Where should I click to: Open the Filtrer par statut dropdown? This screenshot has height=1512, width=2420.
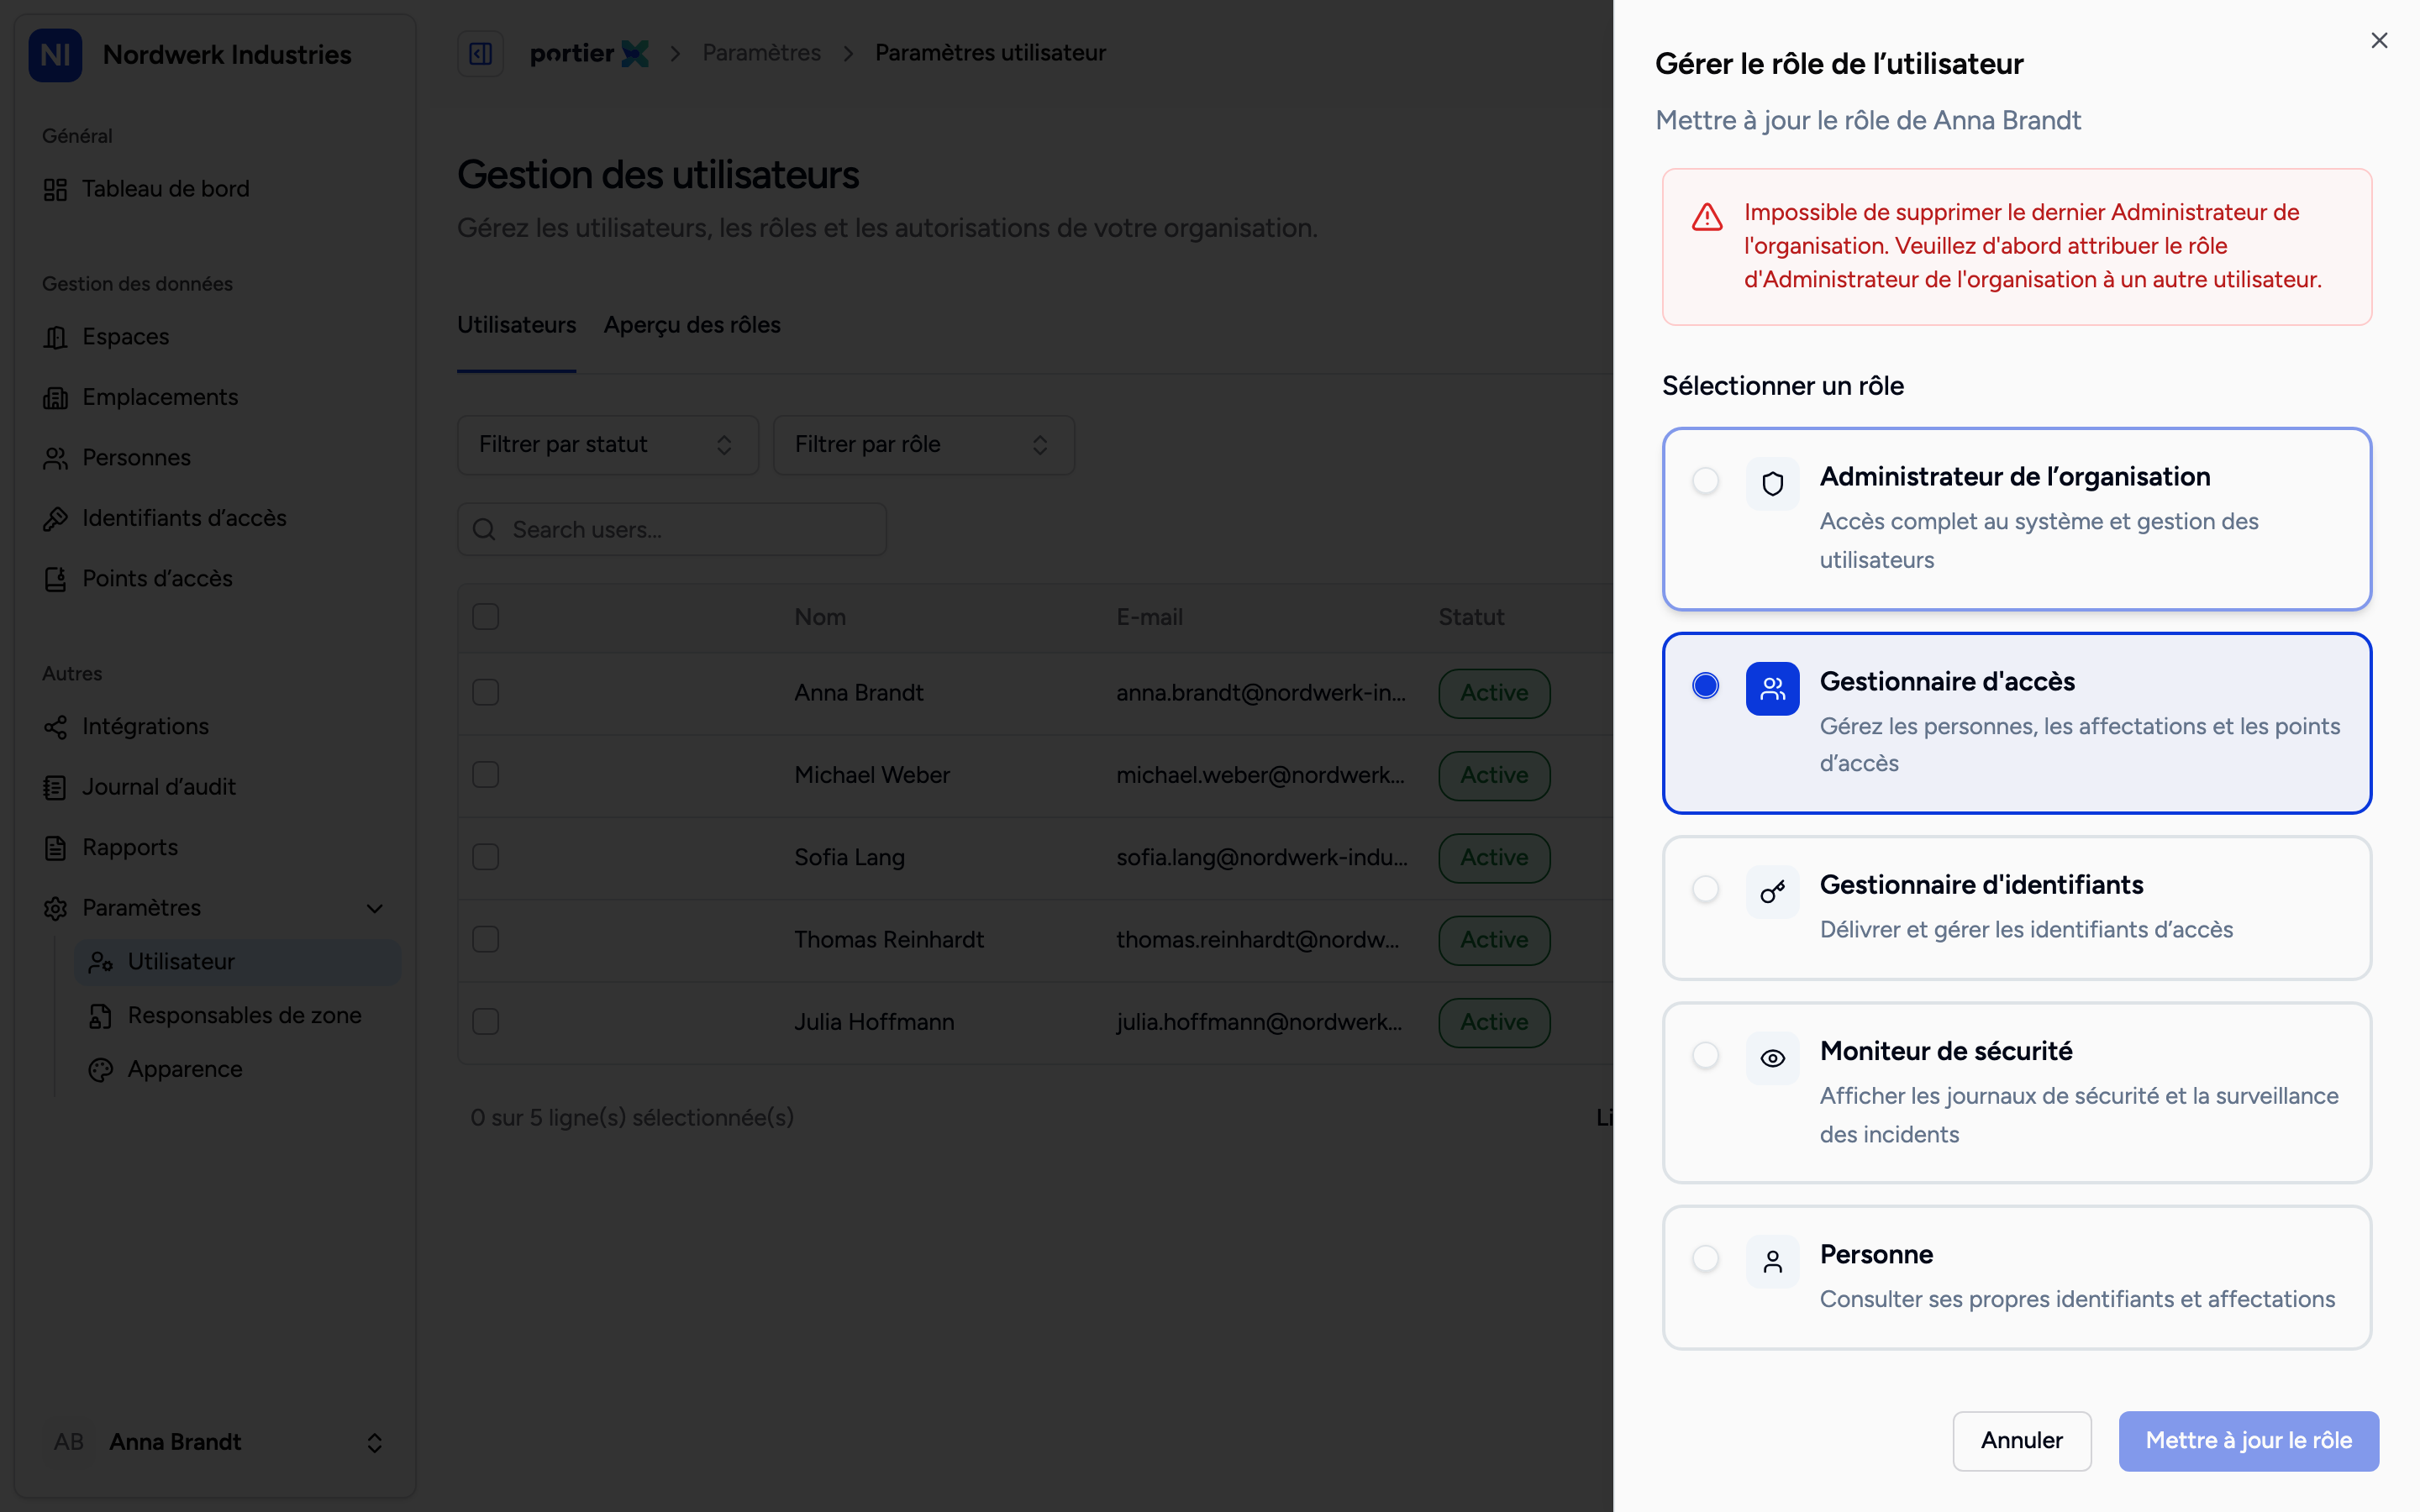click(608, 444)
